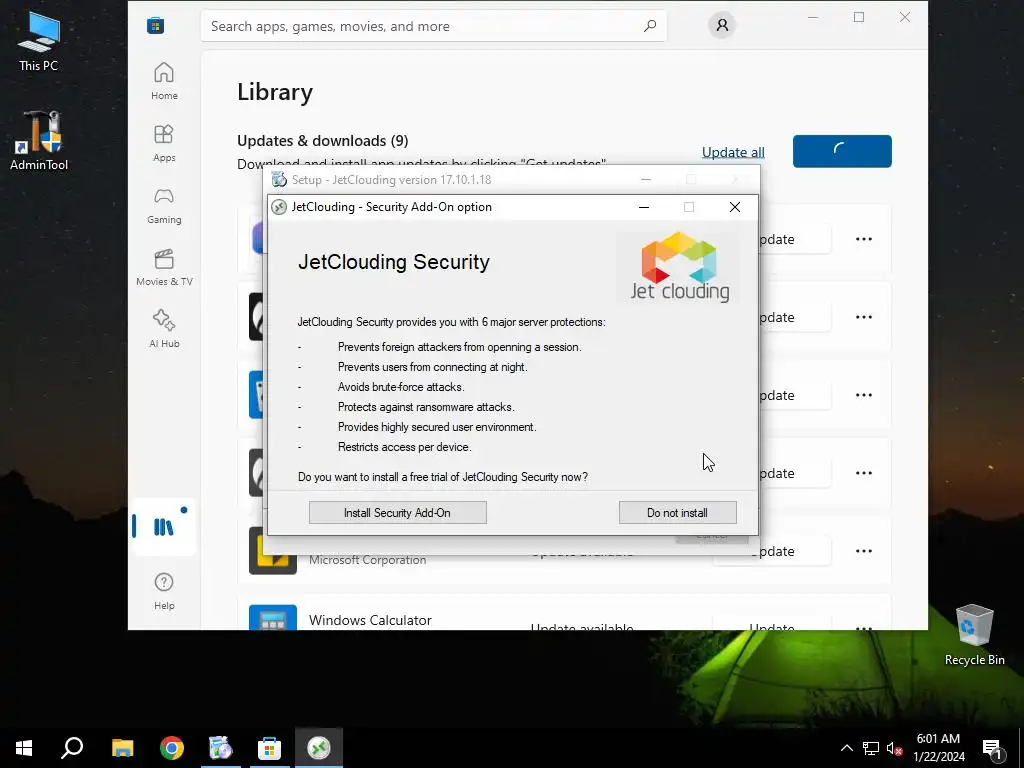The image size is (1024, 768).
Task: Click the Library page heading
Action: coord(275,92)
